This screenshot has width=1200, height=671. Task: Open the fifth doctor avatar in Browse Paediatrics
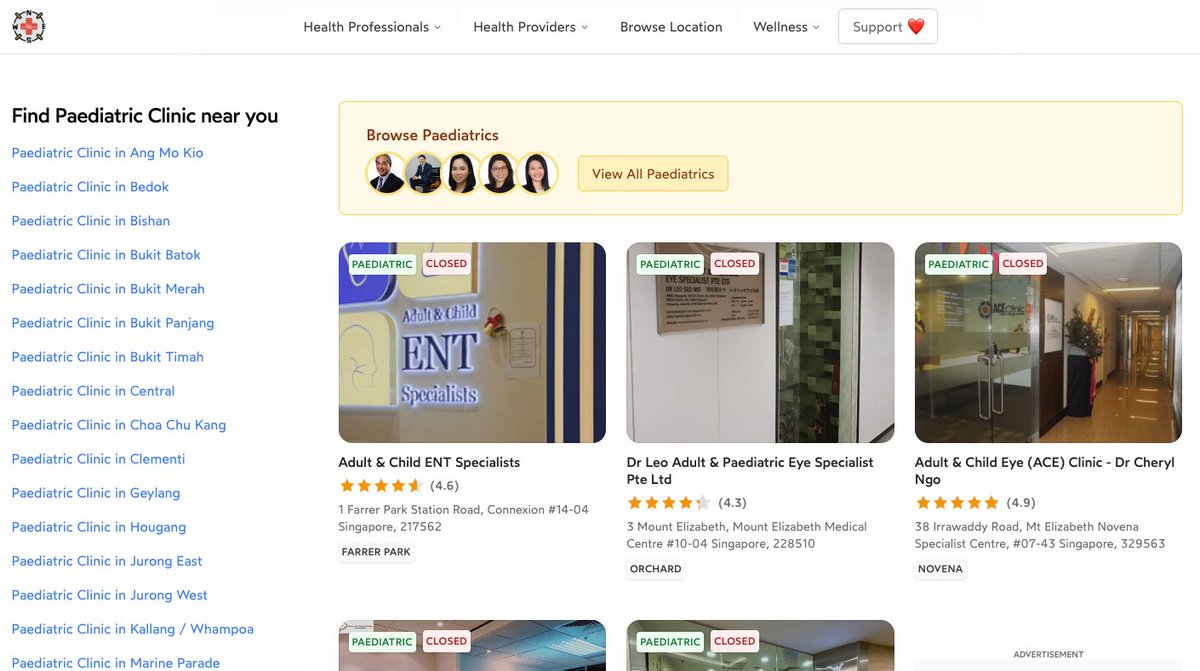pyautogui.click(x=537, y=173)
